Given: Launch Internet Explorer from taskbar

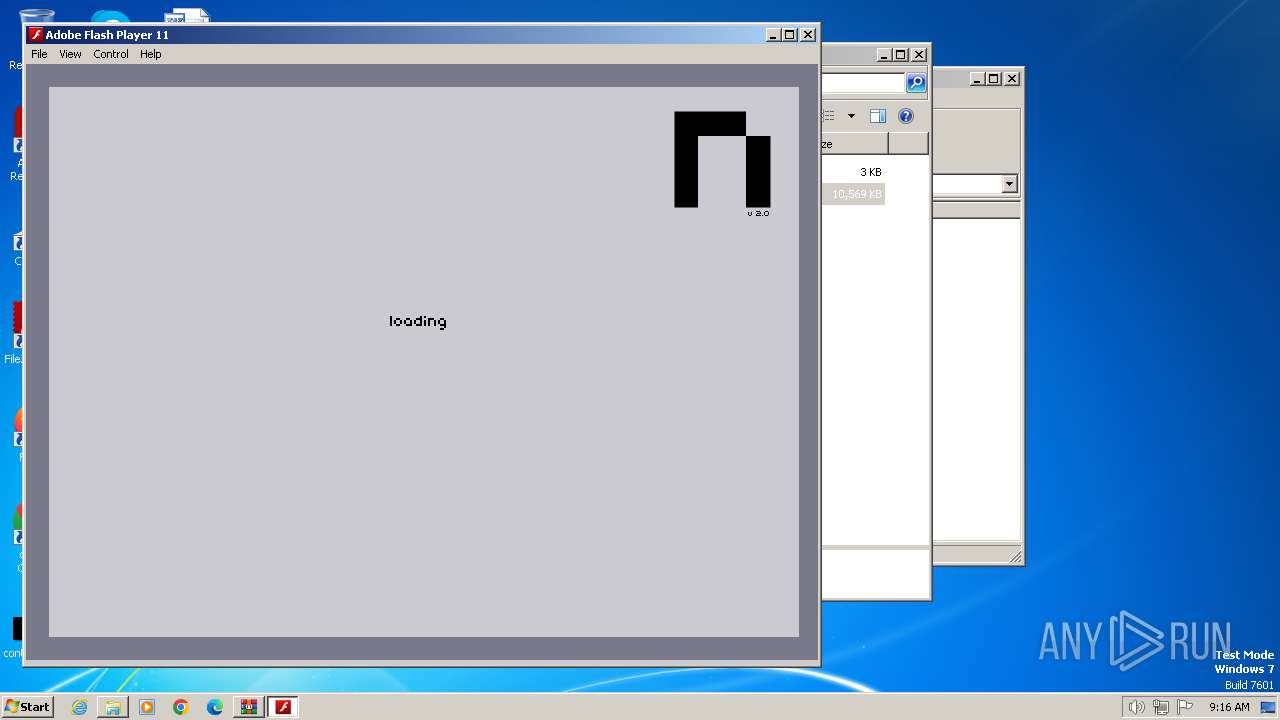Looking at the screenshot, I should click(79, 707).
